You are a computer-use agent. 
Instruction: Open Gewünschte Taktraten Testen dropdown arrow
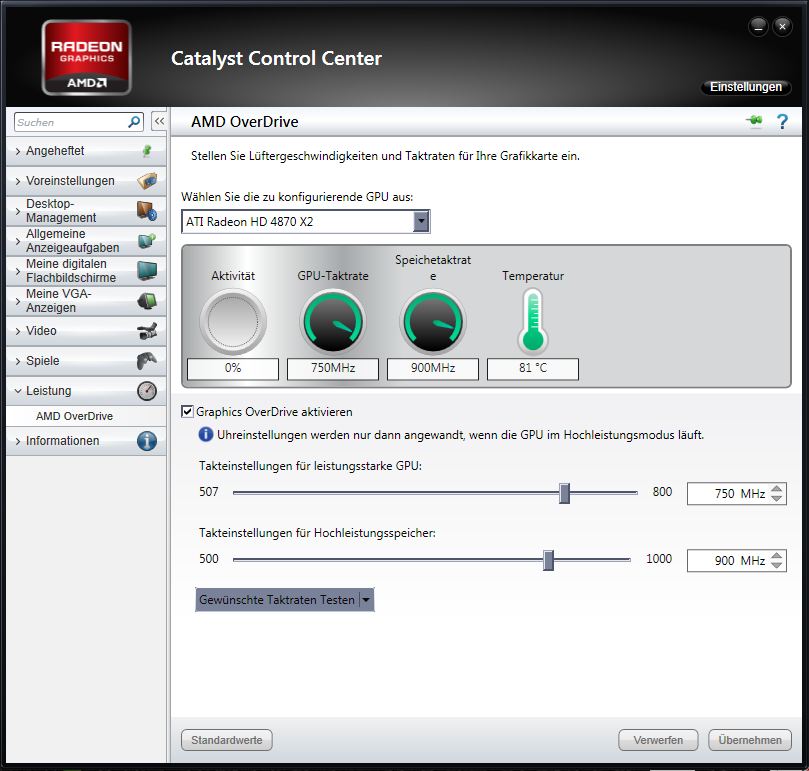click(366, 600)
